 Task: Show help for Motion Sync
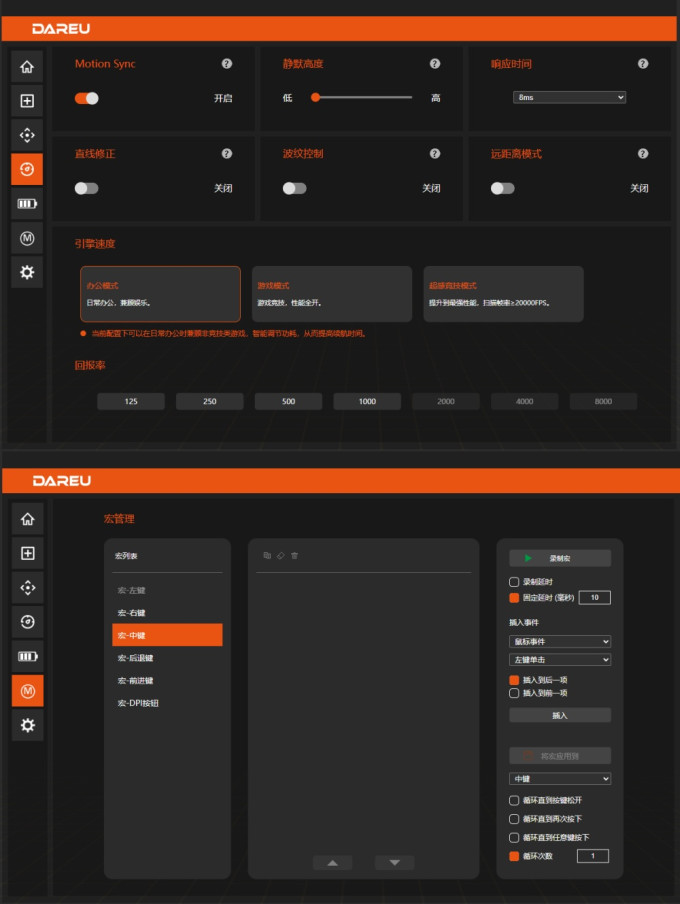(x=227, y=63)
